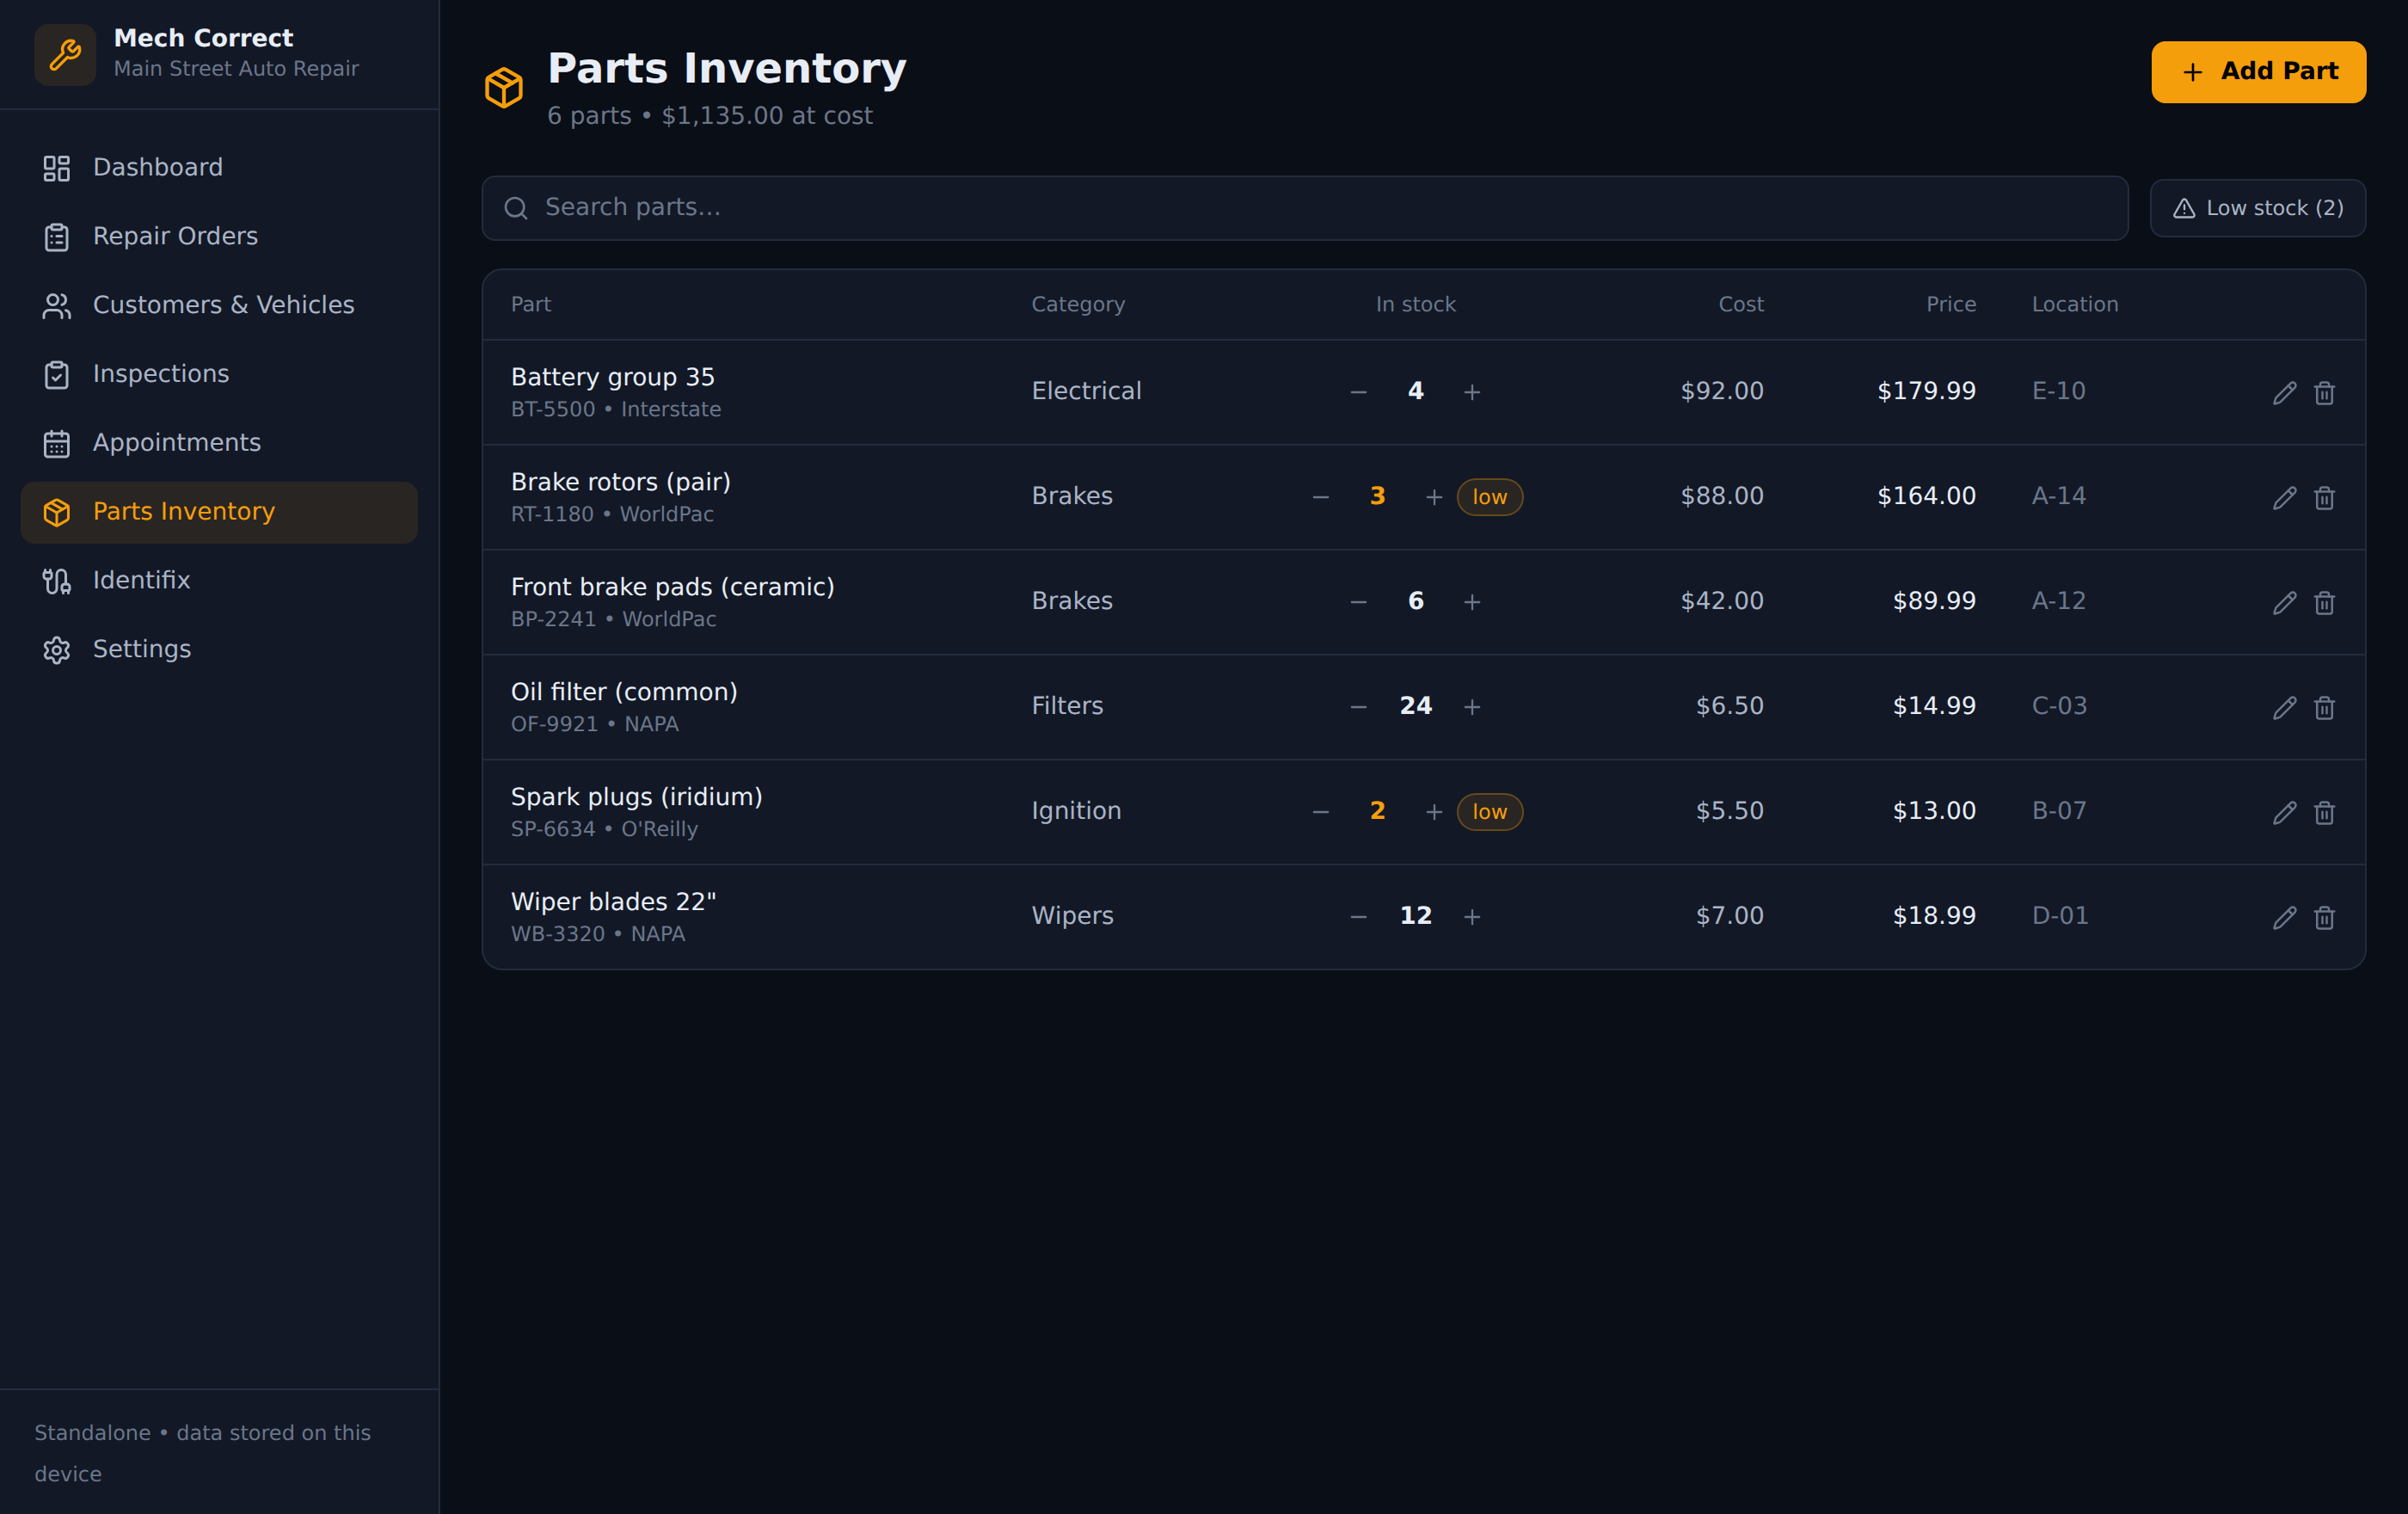
Task: Decrease Spark plugs stock count
Action: point(1320,812)
